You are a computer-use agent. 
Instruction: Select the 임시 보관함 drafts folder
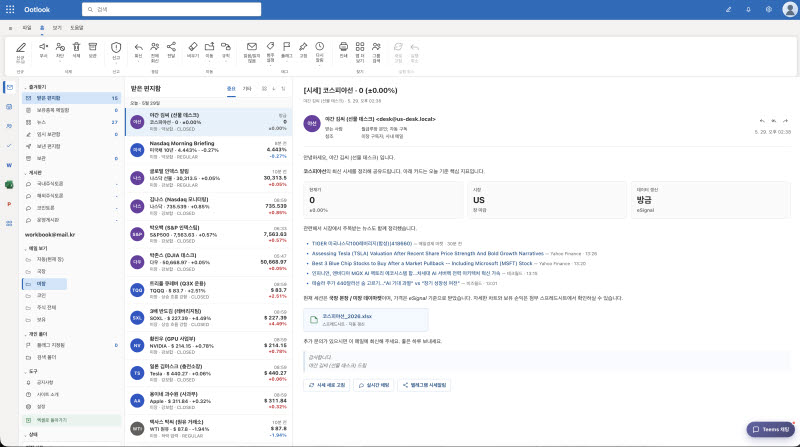71,134
